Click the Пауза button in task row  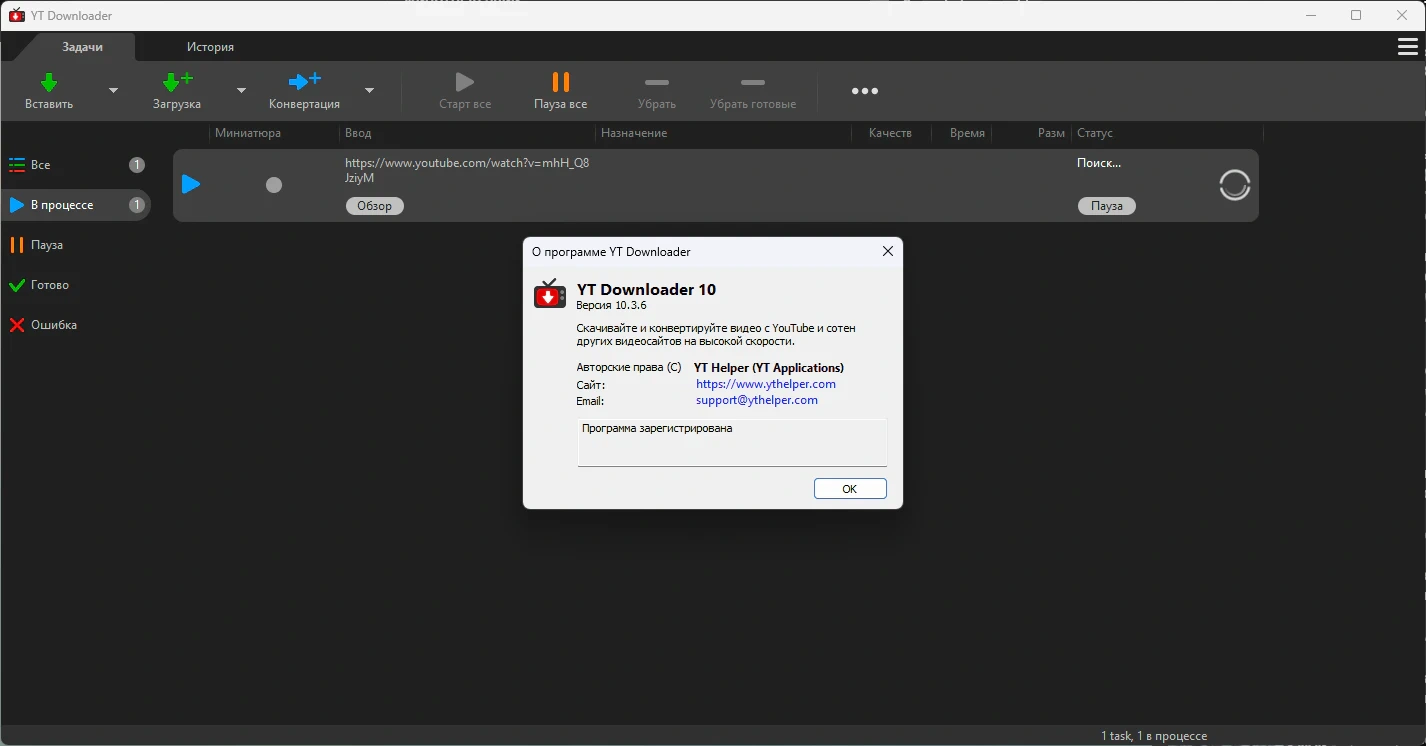(1107, 206)
